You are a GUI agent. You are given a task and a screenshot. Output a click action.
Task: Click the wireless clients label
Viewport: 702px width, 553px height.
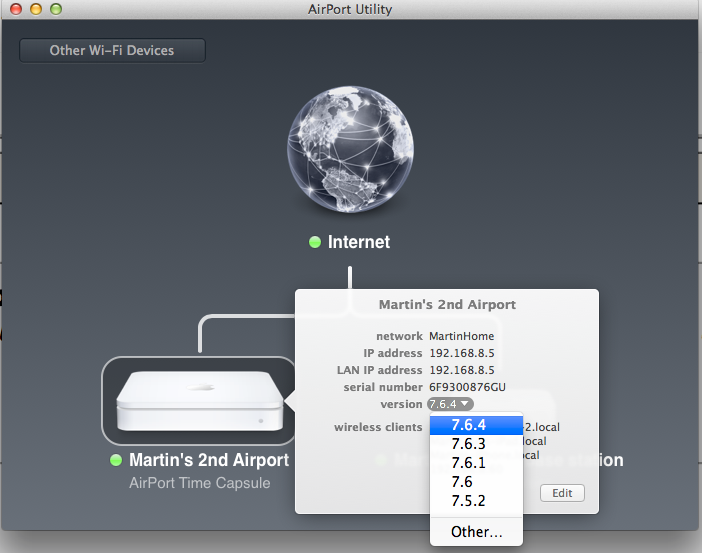coord(378,427)
